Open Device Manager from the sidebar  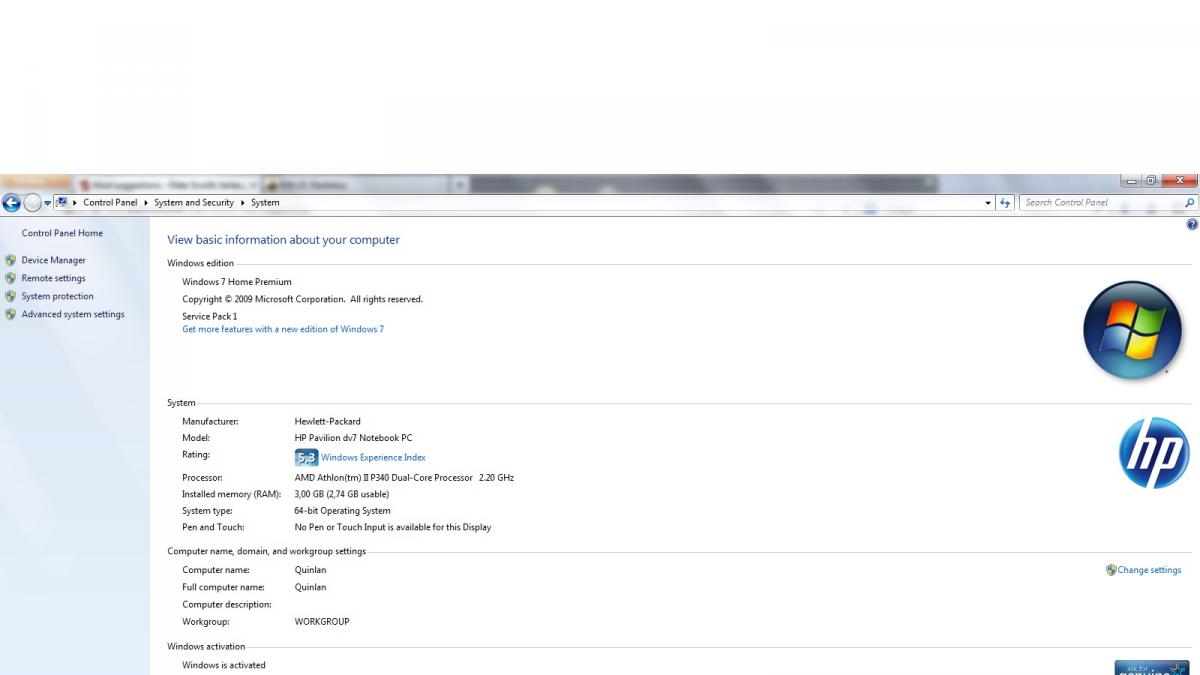click(x=54, y=260)
